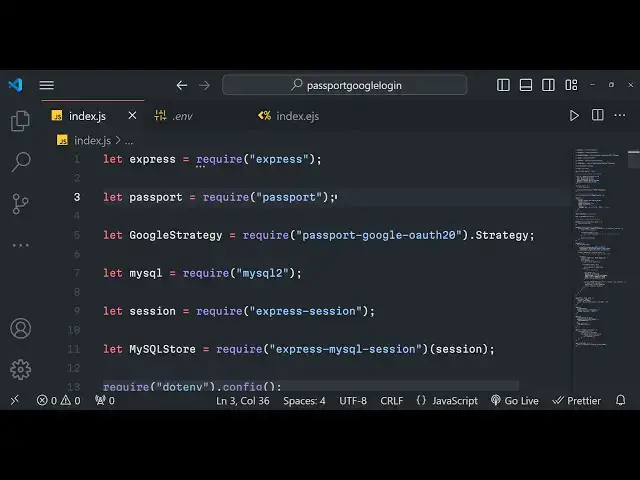
Task: Open the Source Control view
Action: click(x=20, y=204)
